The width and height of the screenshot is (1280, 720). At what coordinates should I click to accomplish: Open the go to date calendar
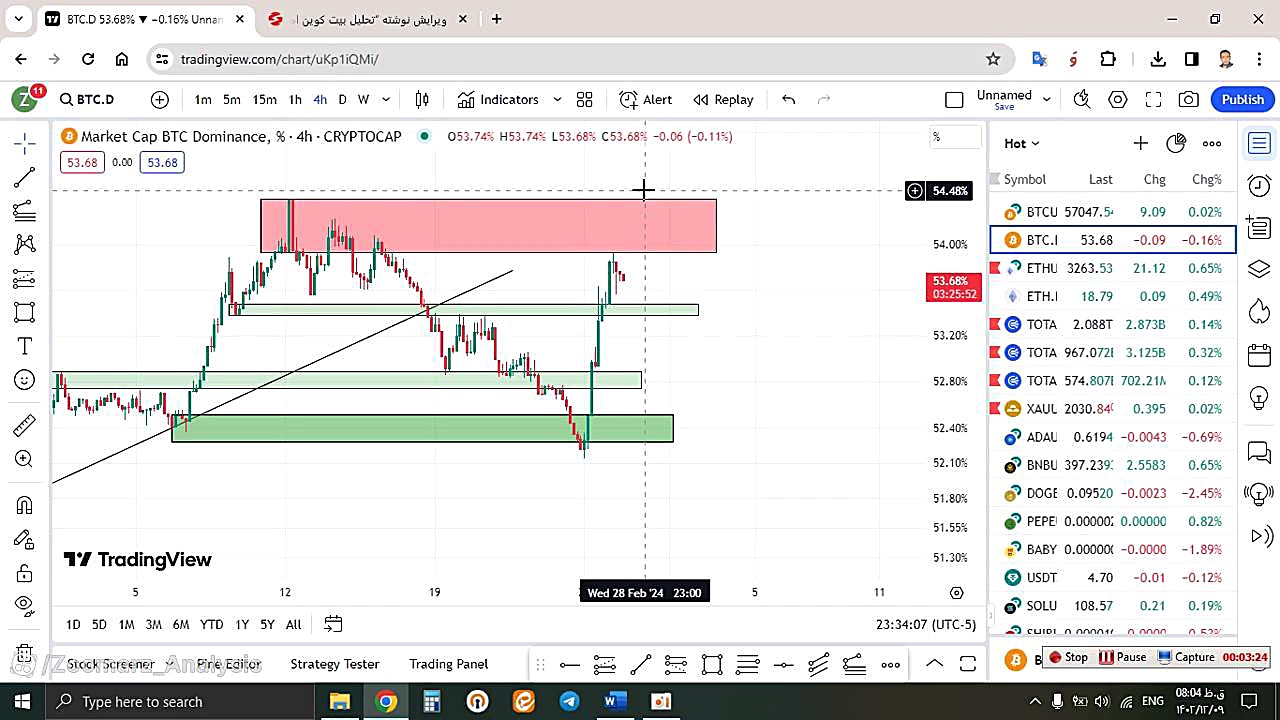click(333, 624)
